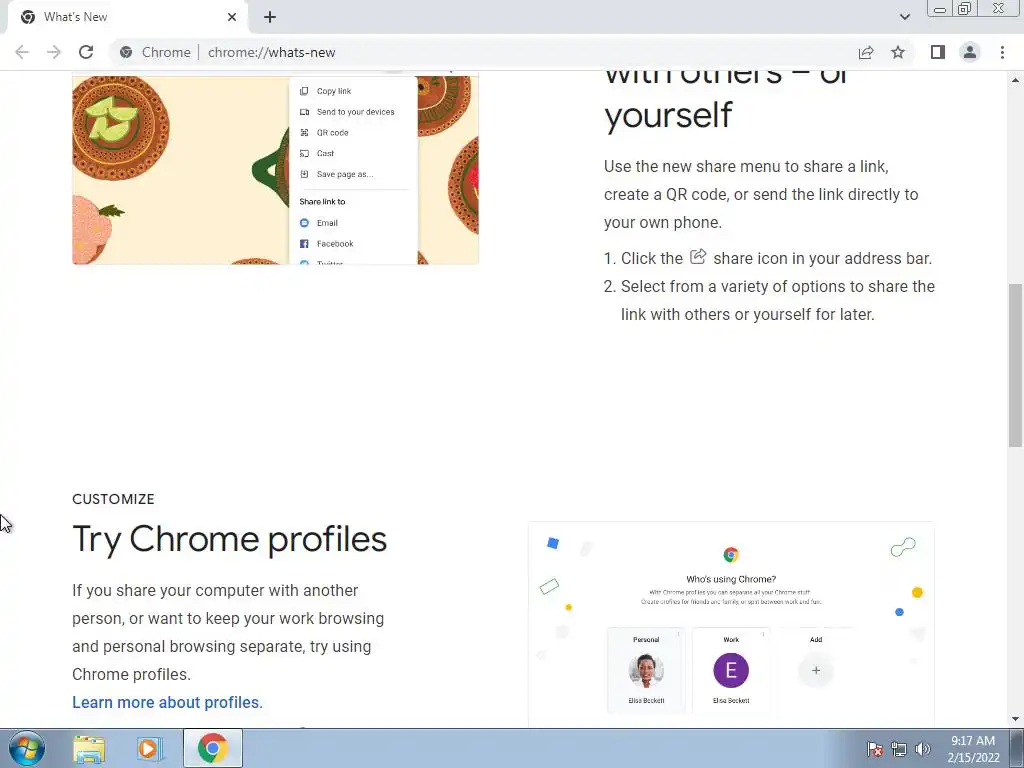Bookmark this tab with the star icon
Image resolution: width=1024 pixels, height=768 pixels.
(x=898, y=52)
